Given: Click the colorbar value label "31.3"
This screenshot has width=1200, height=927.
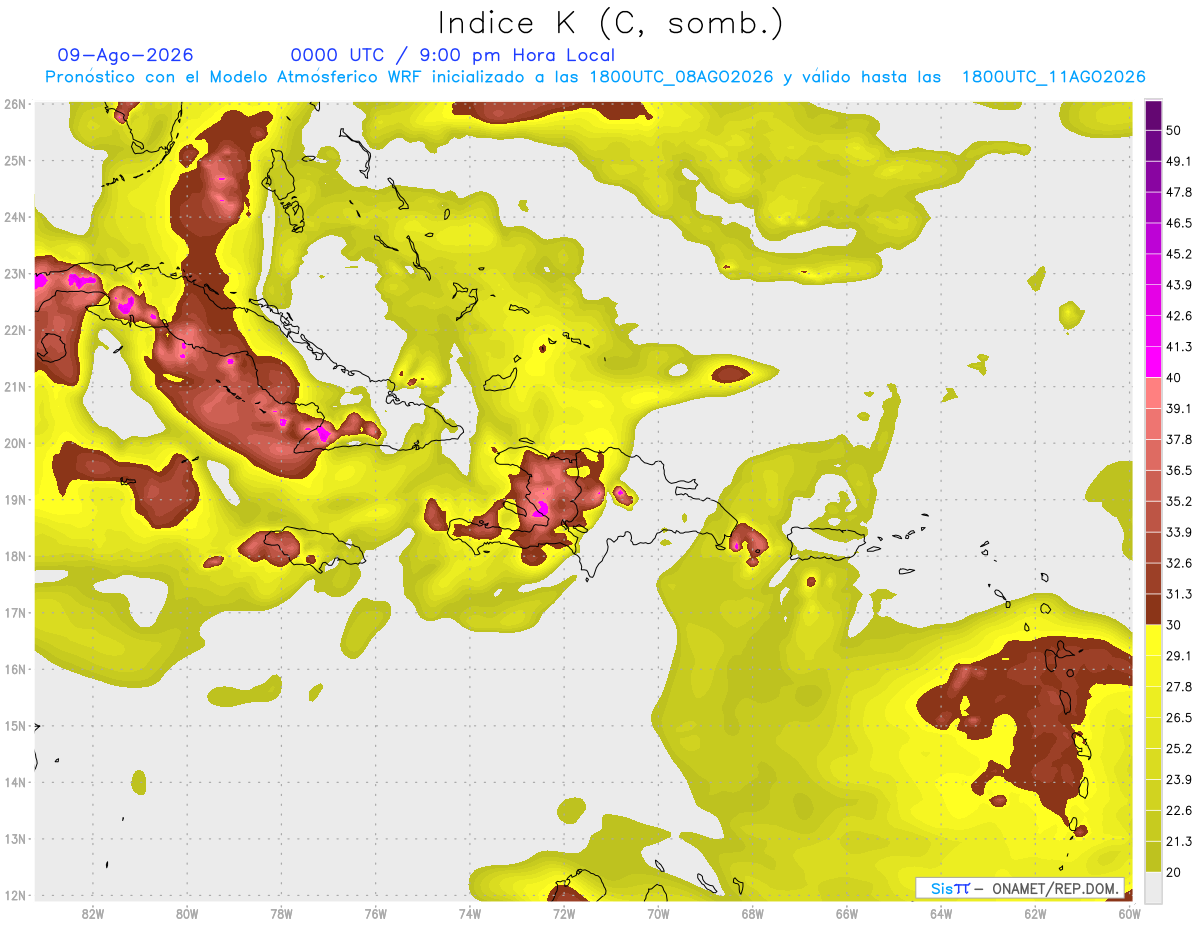Looking at the screenshot, I should pos(1179,594).
